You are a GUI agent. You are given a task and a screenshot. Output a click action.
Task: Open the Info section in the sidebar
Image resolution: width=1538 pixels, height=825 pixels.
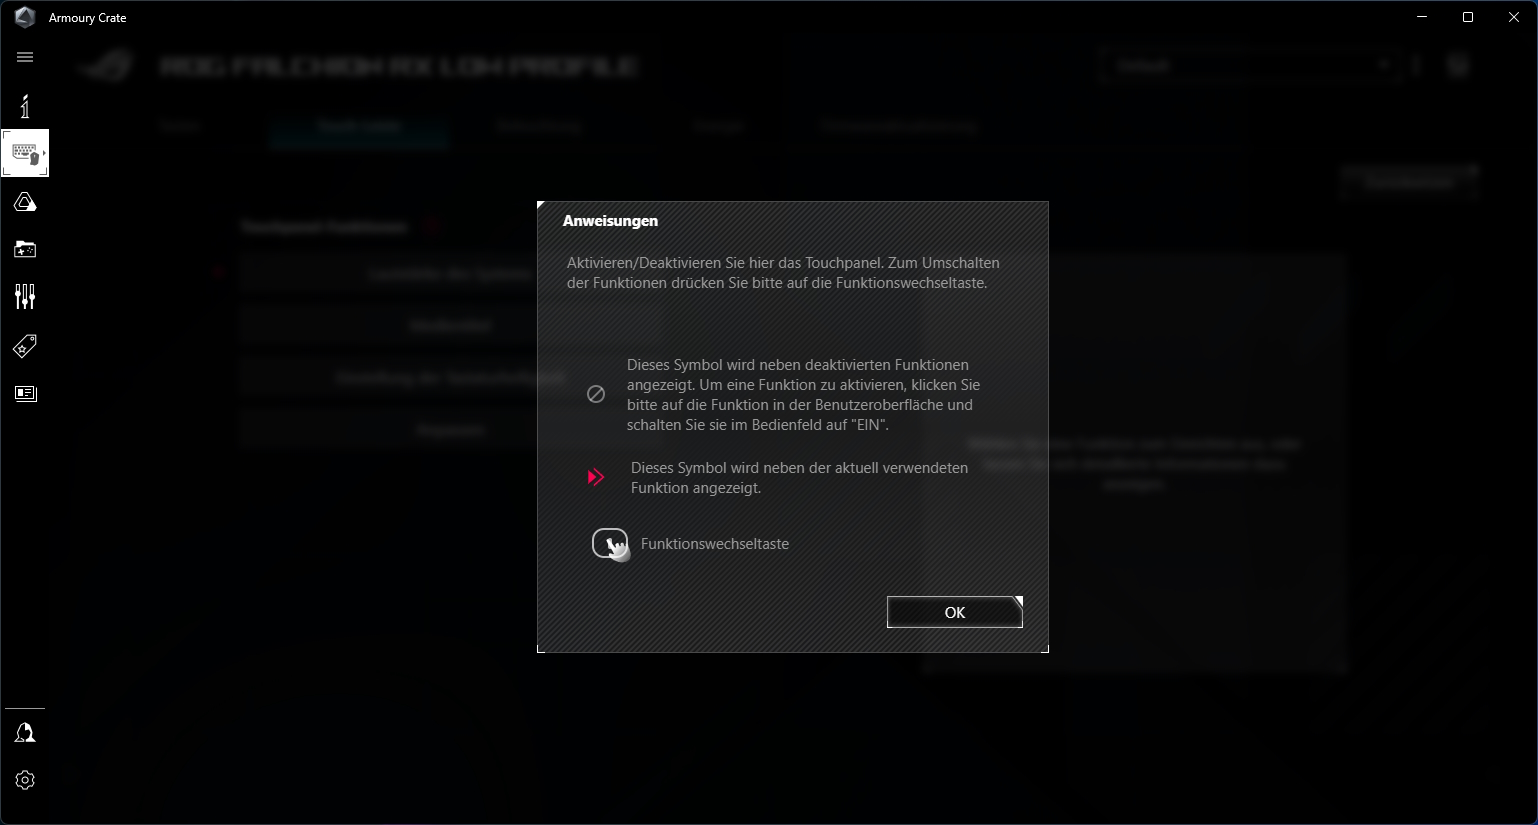25,106
